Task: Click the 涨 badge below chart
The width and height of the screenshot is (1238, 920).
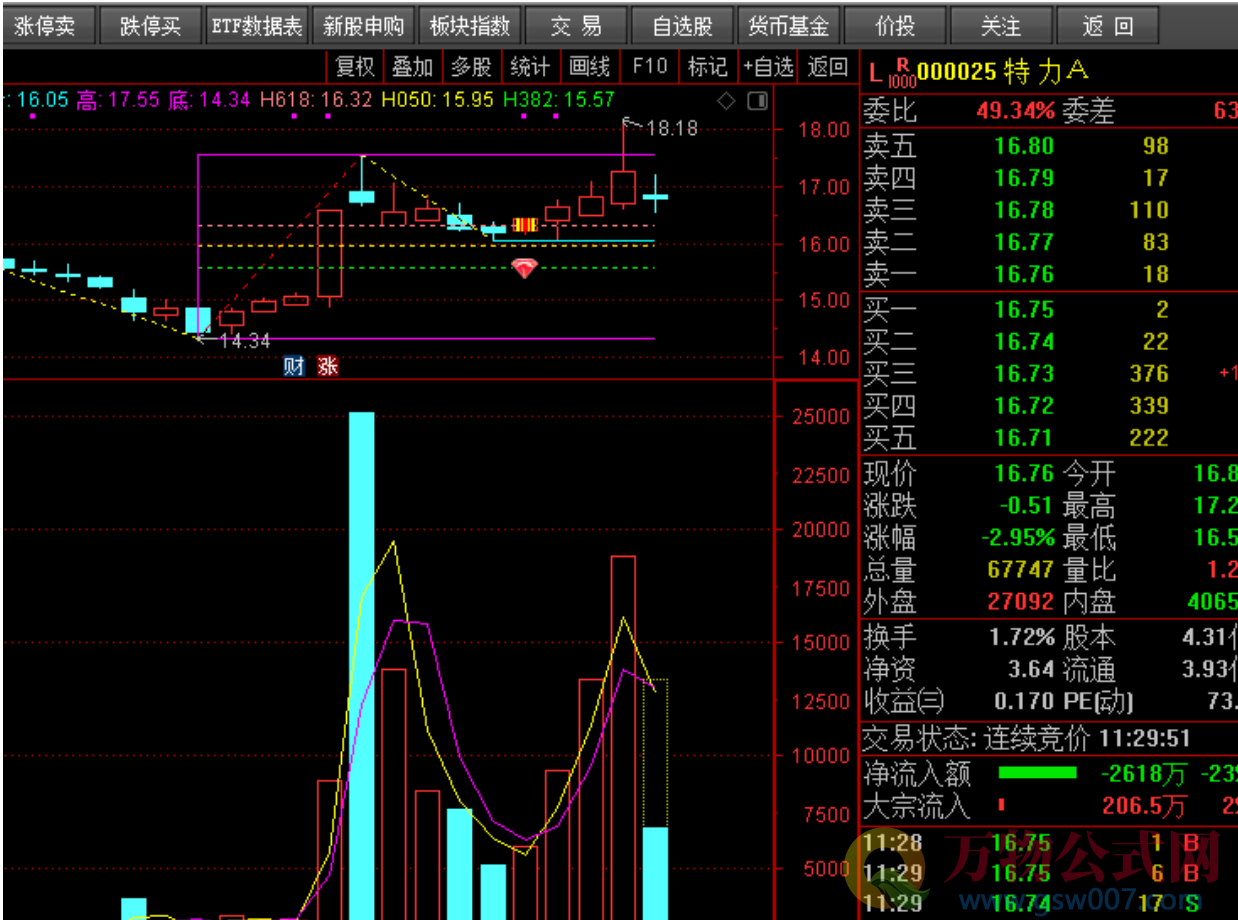Action: [328, 366]
